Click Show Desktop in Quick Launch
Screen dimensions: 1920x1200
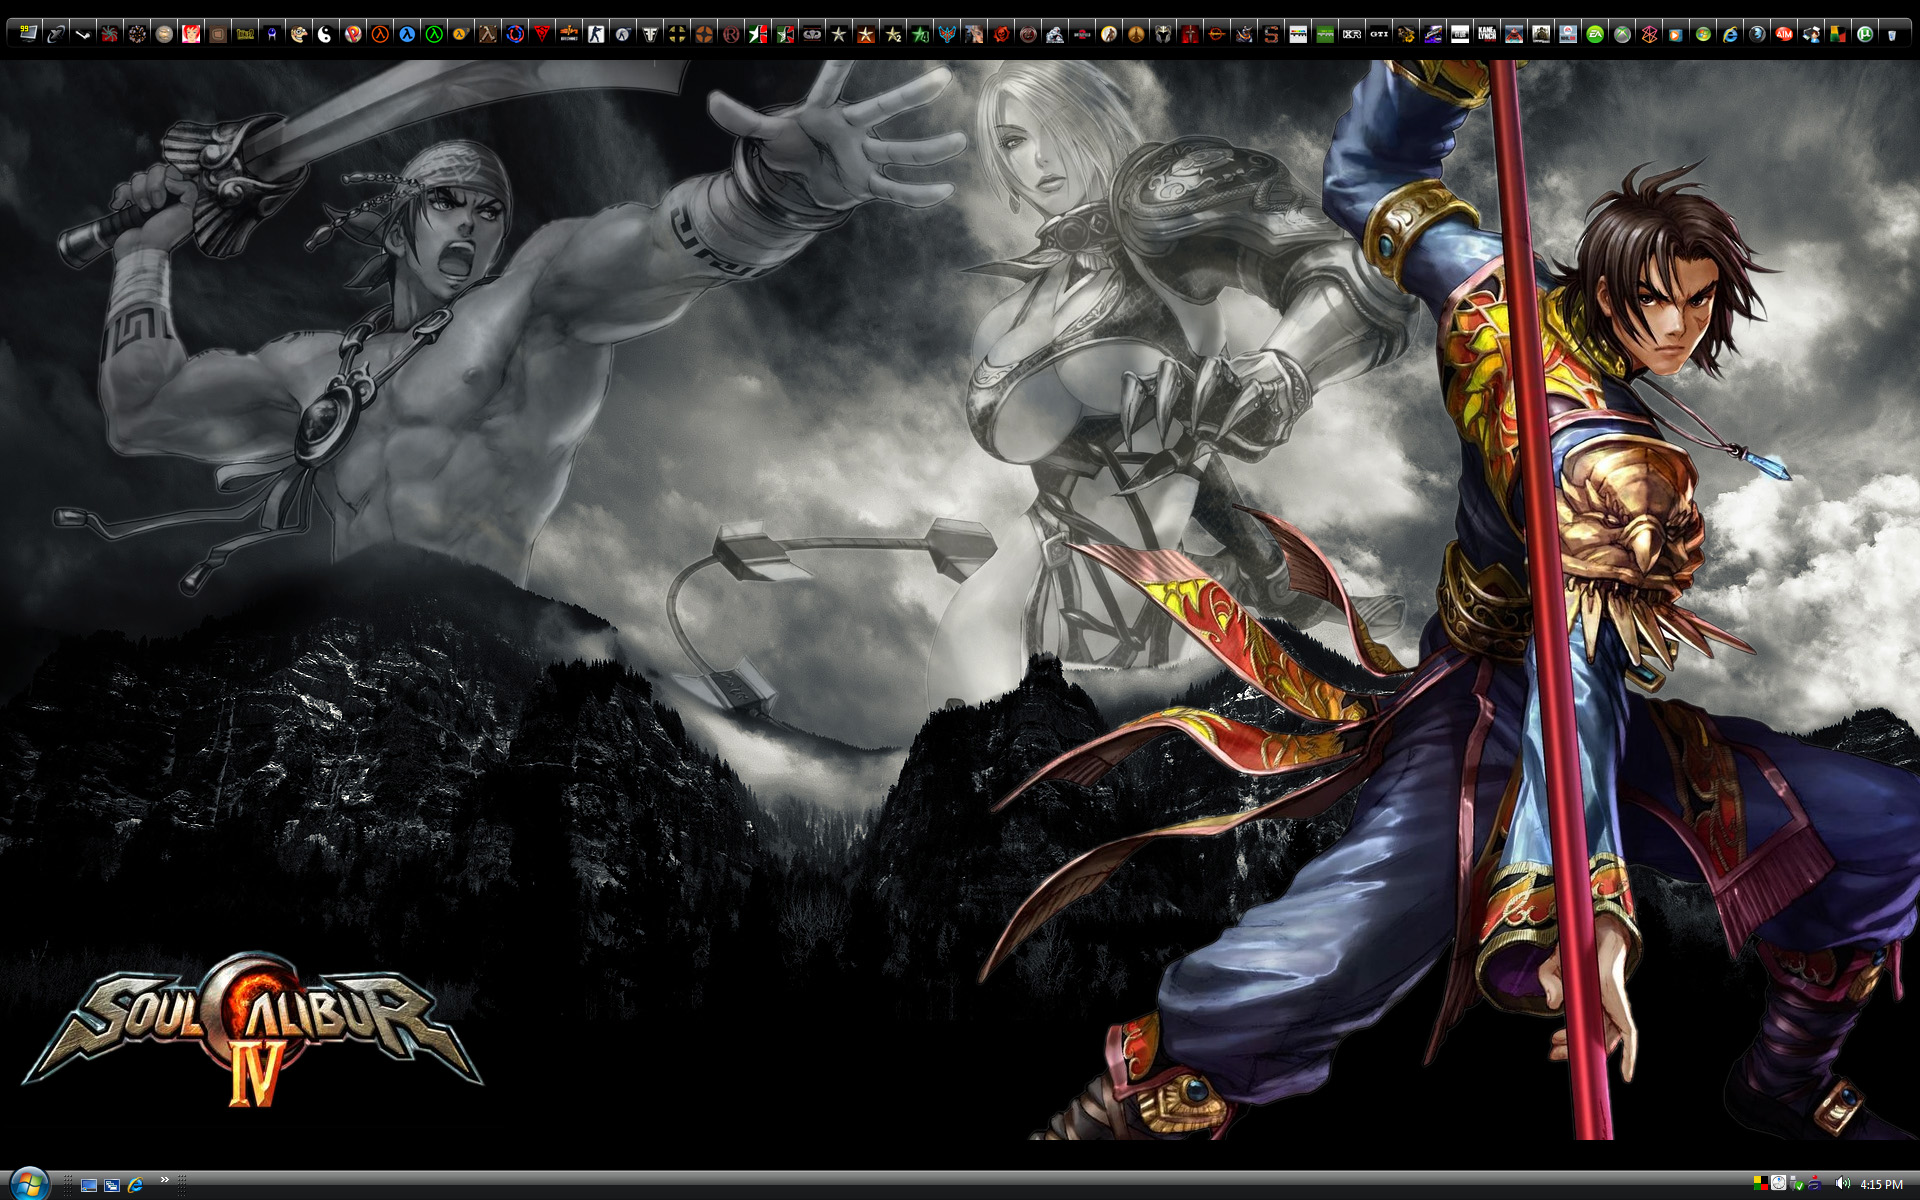(89, 1185)
